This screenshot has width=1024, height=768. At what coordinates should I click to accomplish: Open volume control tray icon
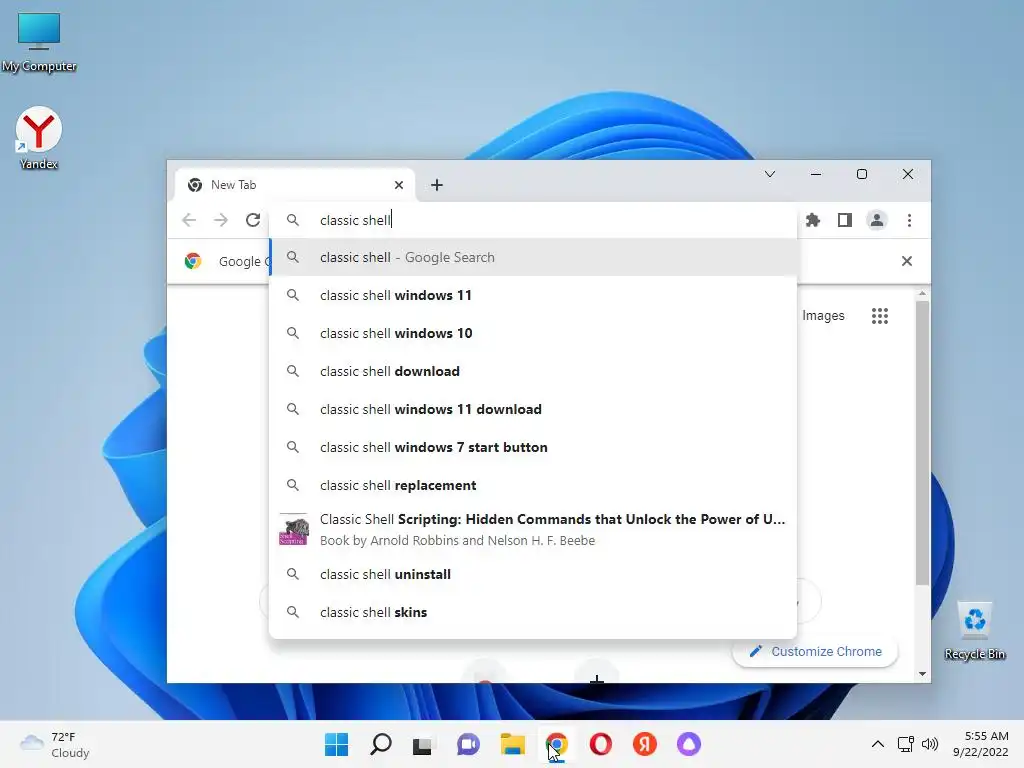click(x=930, y=744)
